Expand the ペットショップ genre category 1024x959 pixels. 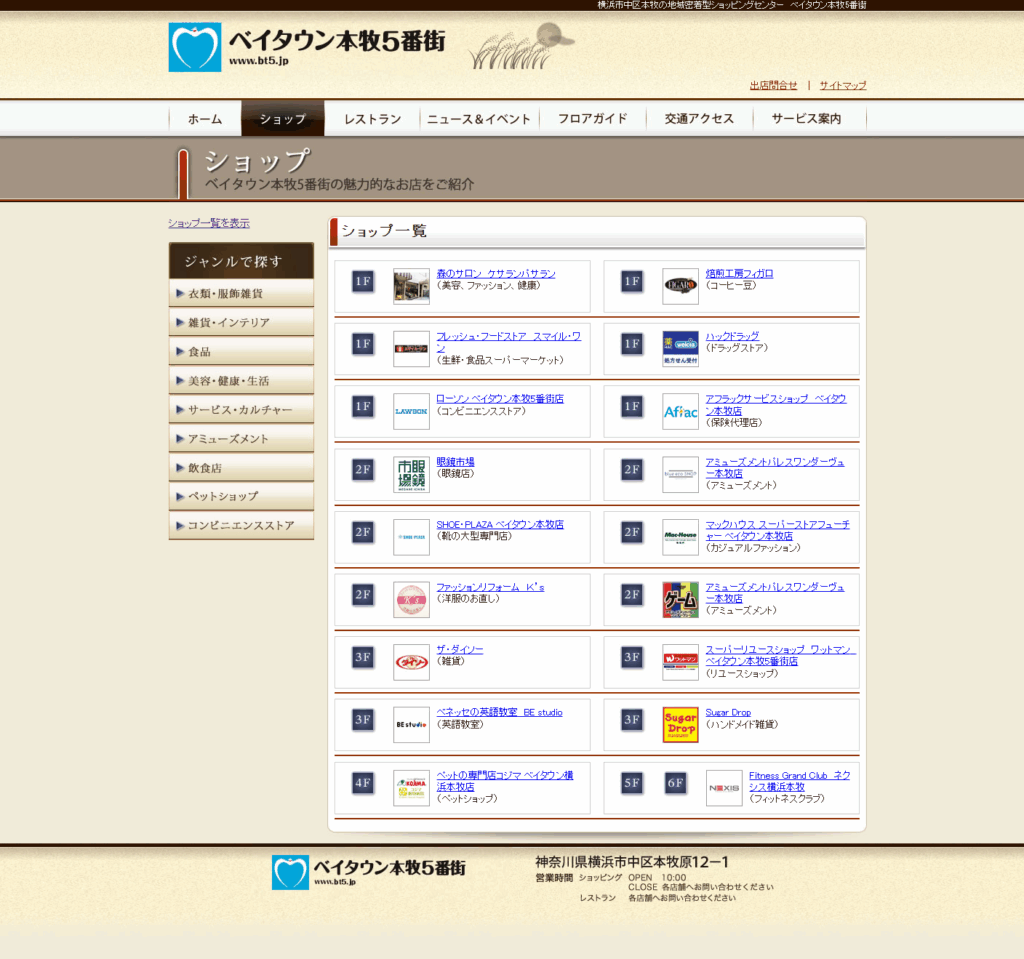coord(241,496)
